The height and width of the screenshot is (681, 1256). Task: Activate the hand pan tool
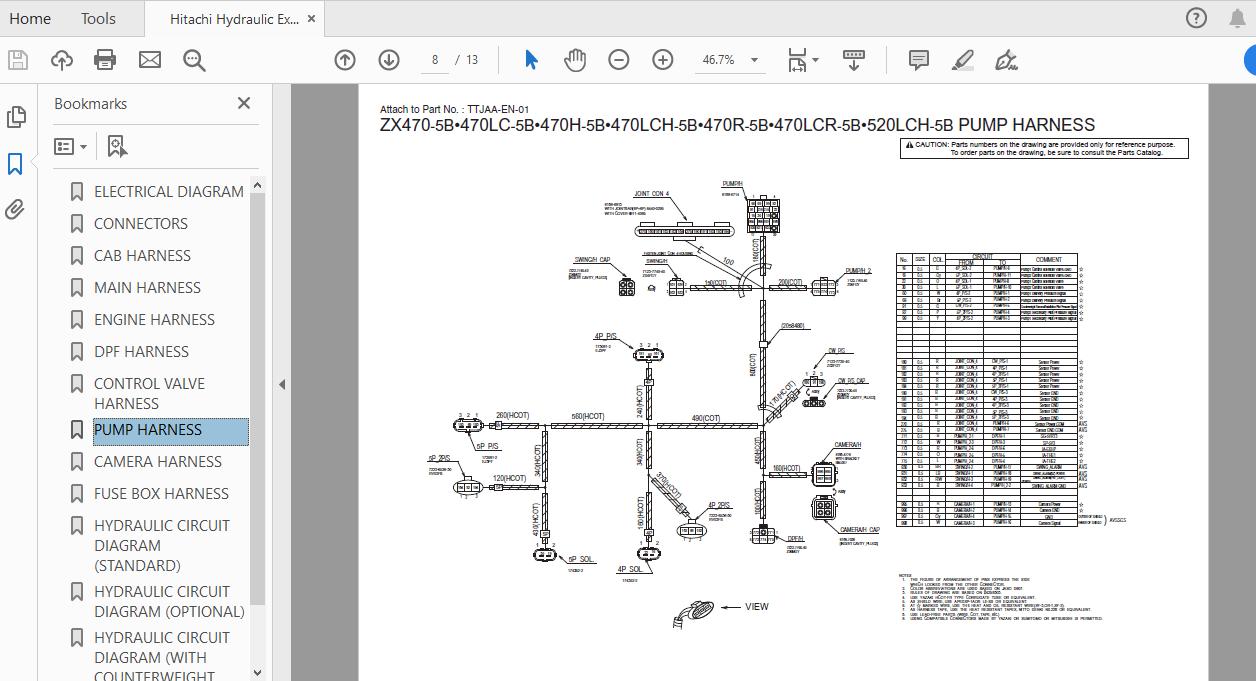coord(575,60)
